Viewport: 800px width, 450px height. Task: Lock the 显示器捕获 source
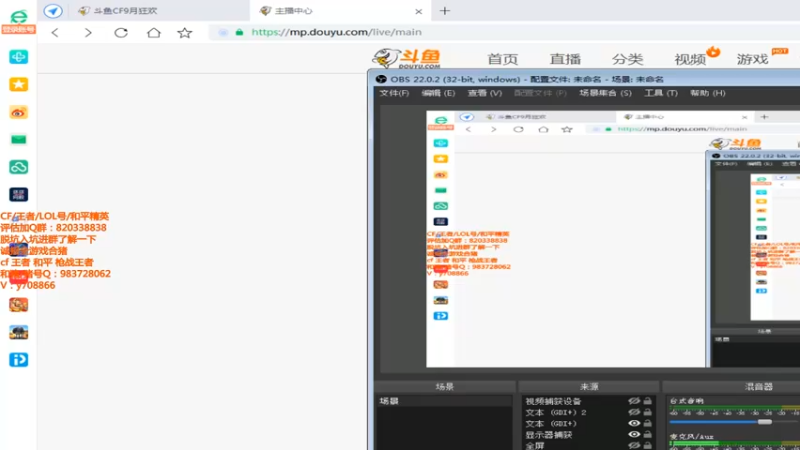coord(647,435)
